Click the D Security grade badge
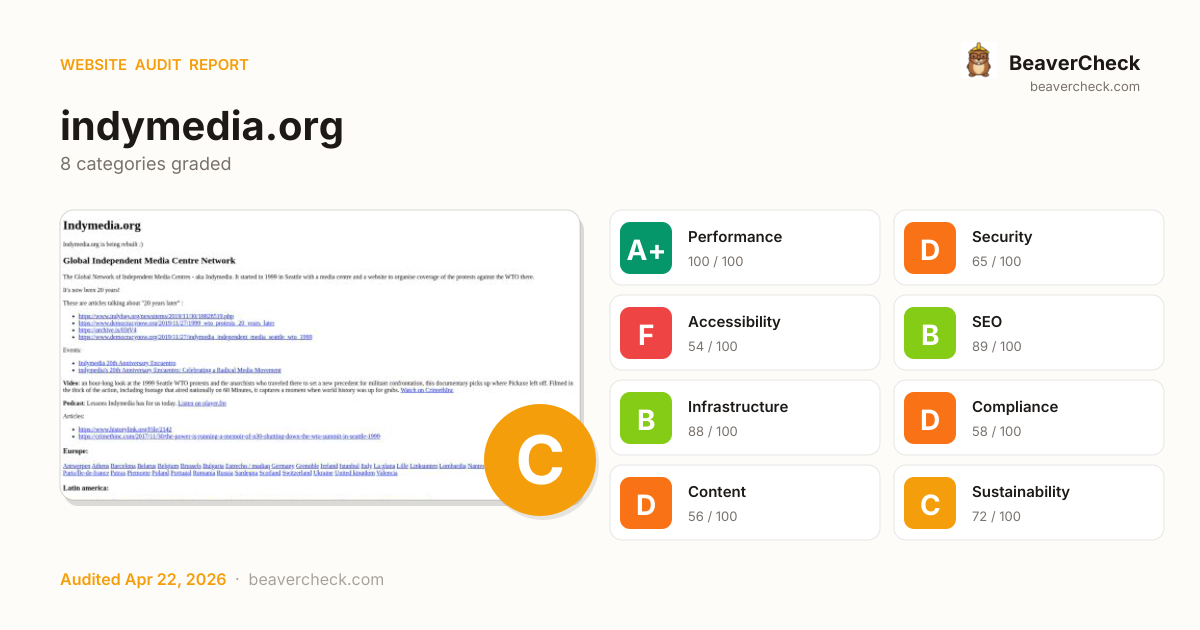This screenshot has height=630, width=1200. [x=930, y=249]
